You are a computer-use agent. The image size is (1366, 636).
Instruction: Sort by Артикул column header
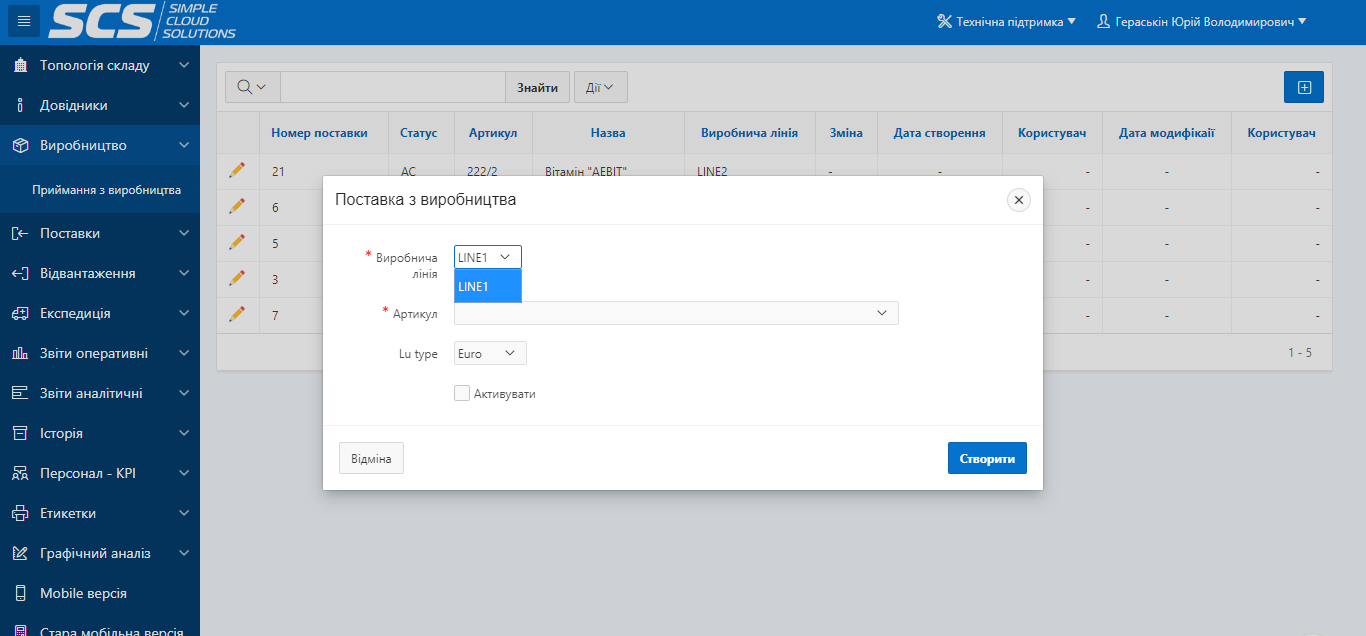point(493,133)
